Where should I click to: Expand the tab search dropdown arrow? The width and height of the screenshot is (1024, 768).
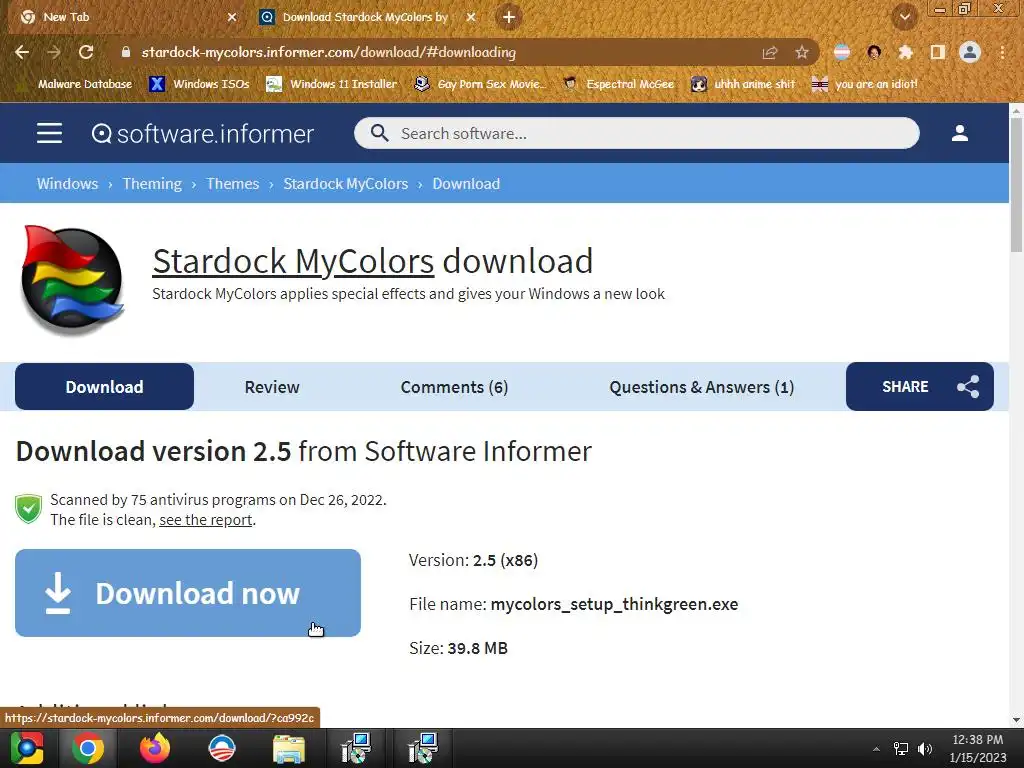(x=905, y=16)
